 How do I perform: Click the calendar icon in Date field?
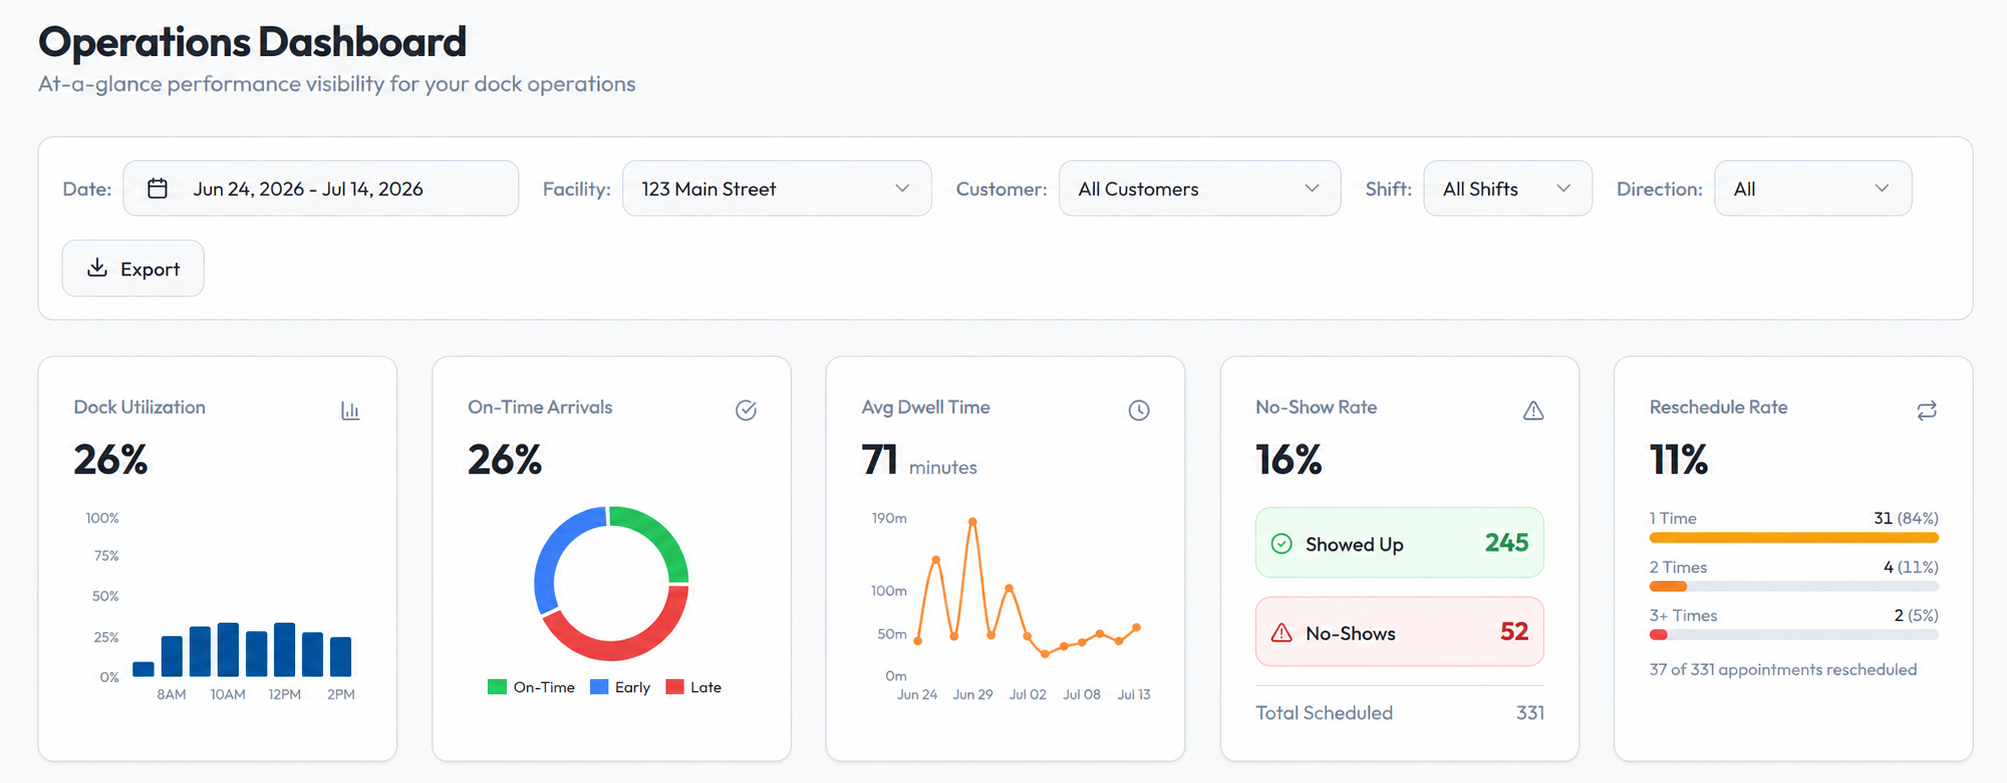[x=157, y=188]
